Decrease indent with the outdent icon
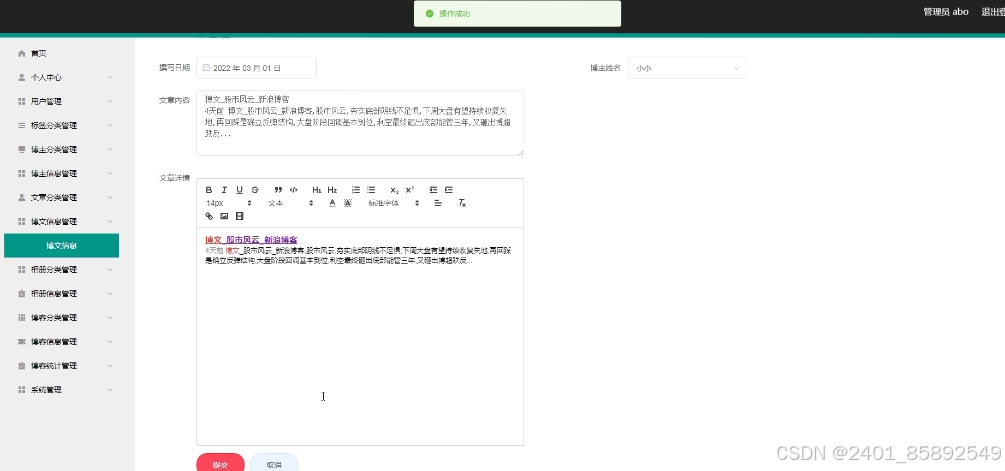 click(433, 190)
